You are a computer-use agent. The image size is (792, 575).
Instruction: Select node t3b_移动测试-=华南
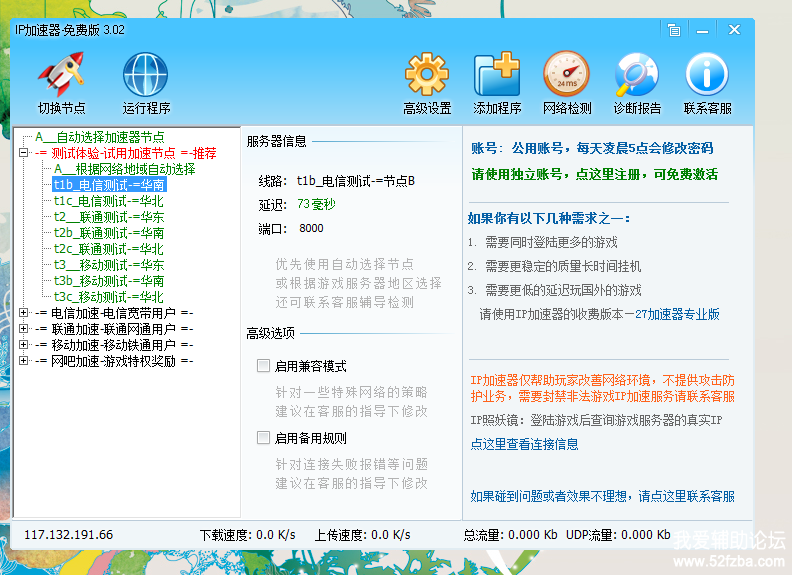click(x=109, y=281)
